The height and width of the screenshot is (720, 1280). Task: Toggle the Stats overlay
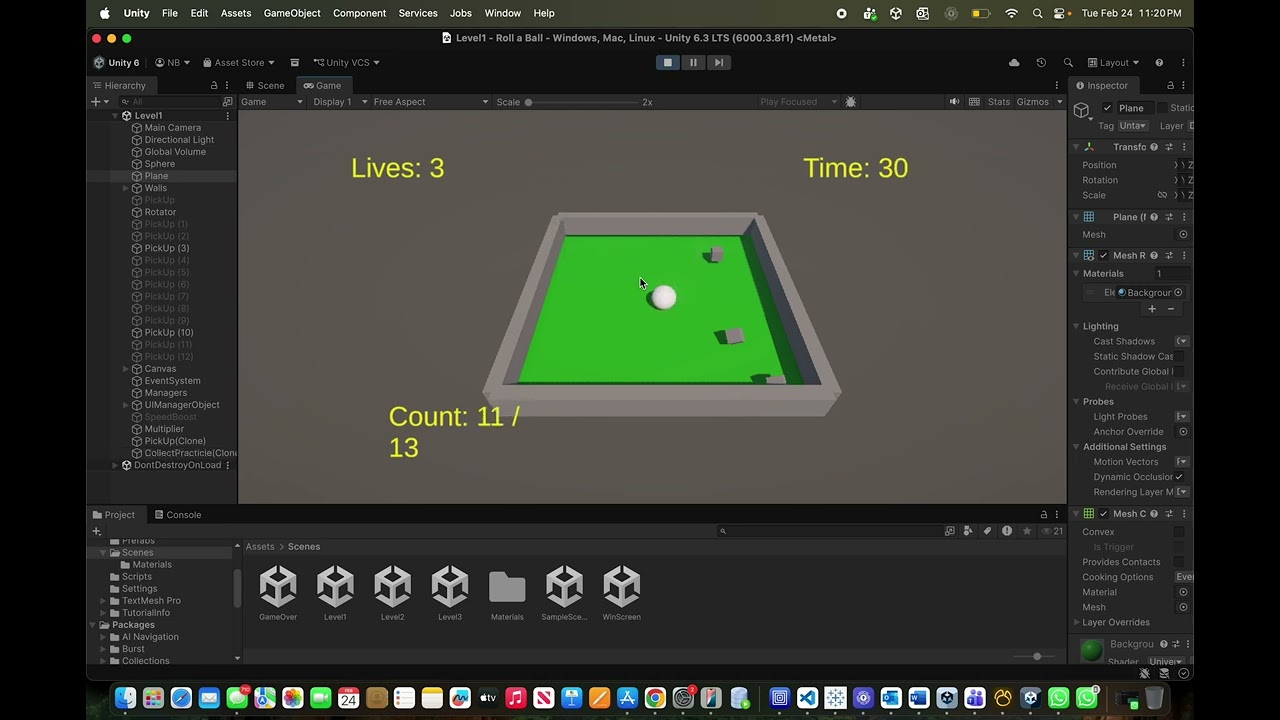click(999, 102)
